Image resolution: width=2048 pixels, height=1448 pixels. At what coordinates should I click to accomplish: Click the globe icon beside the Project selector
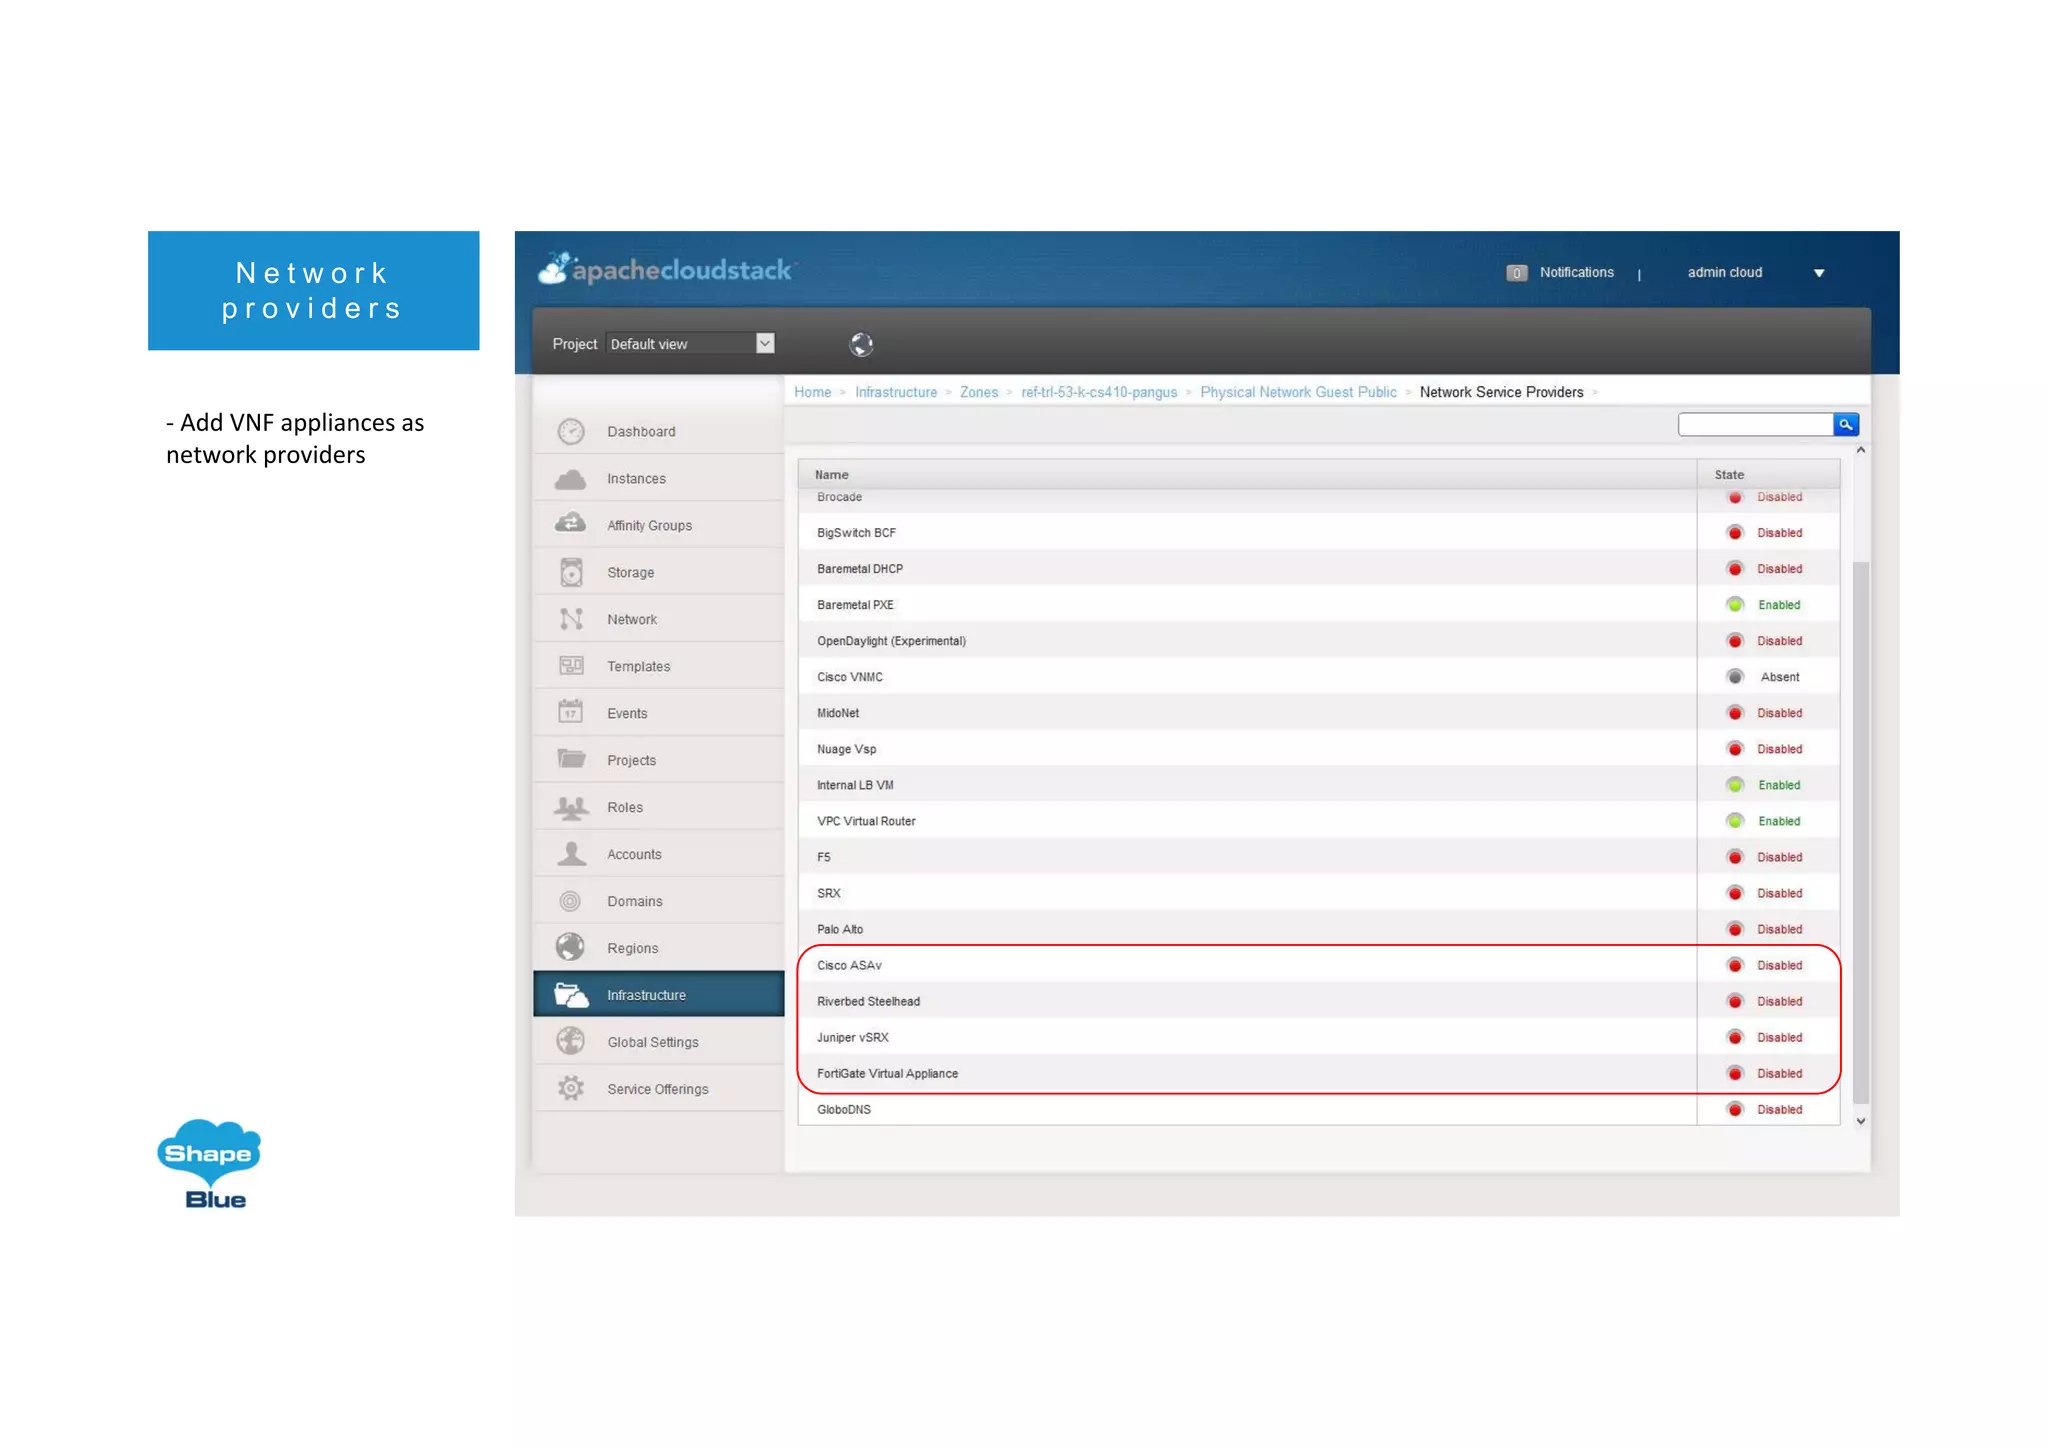pyautogui.click(x=861, y=345)
